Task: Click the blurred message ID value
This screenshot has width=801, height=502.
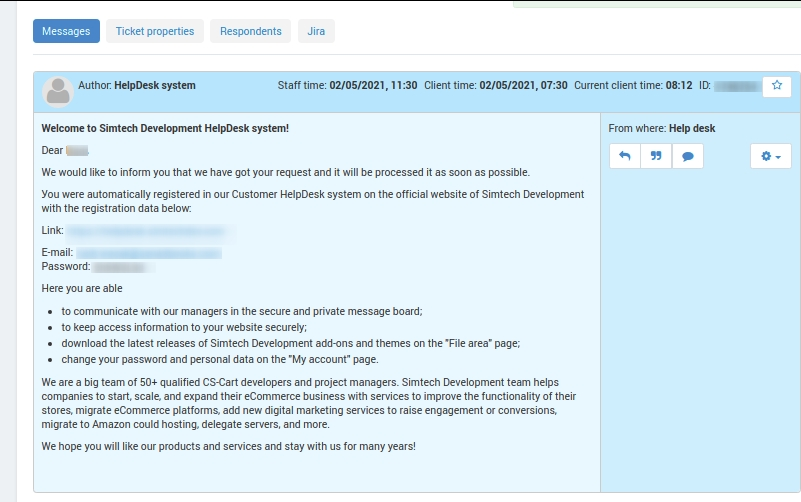Action: 736,86
